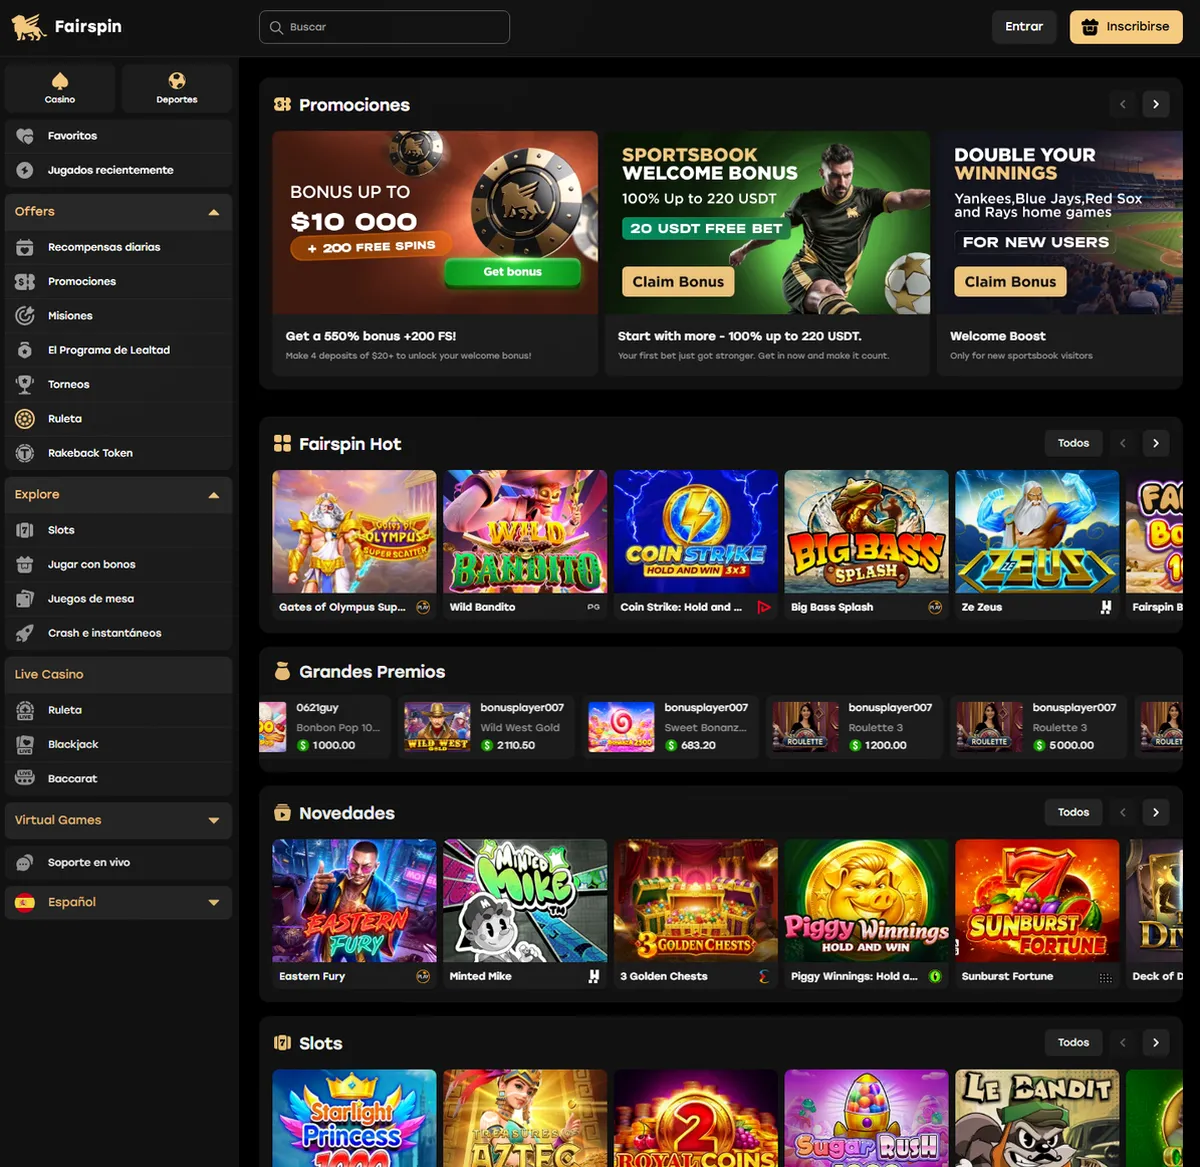Open Sugar Rush slot thumbnail
The height and width of the screenshot is (1167, 1200).
point(866,1118)
